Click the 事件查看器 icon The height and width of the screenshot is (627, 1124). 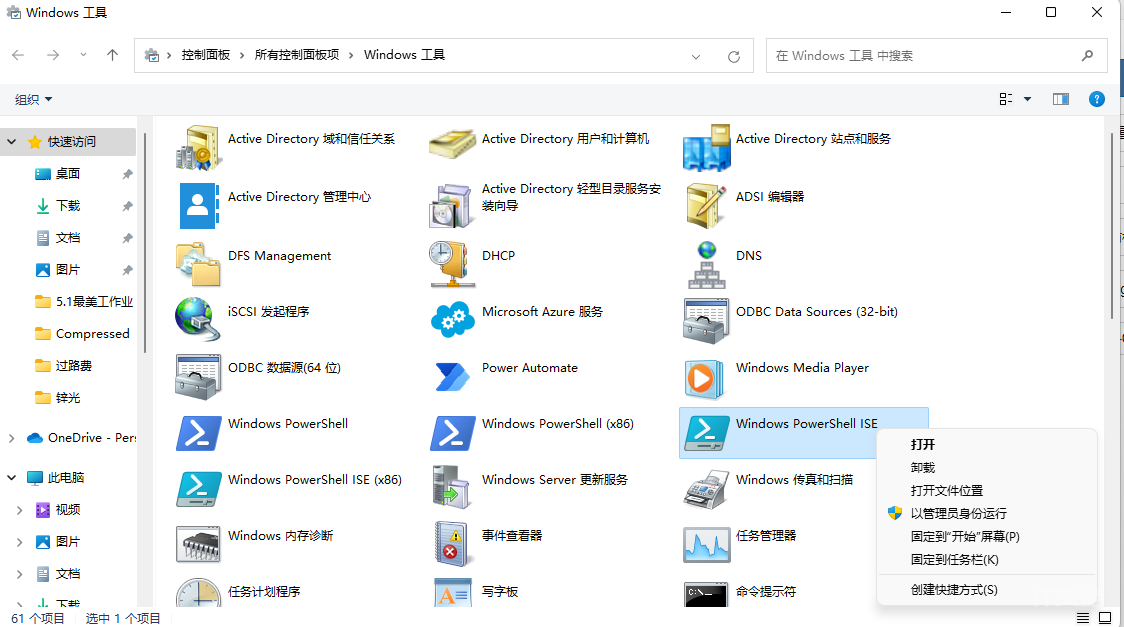452,544
